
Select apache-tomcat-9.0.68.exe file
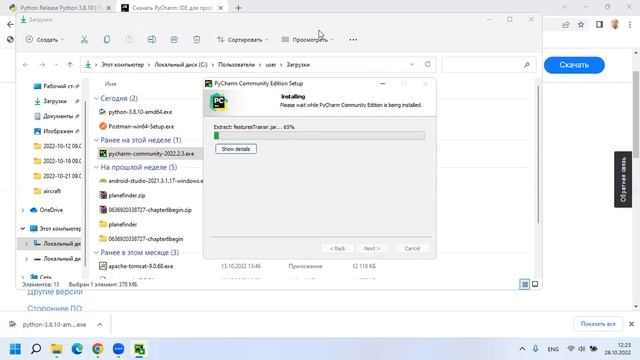[140, 266]
